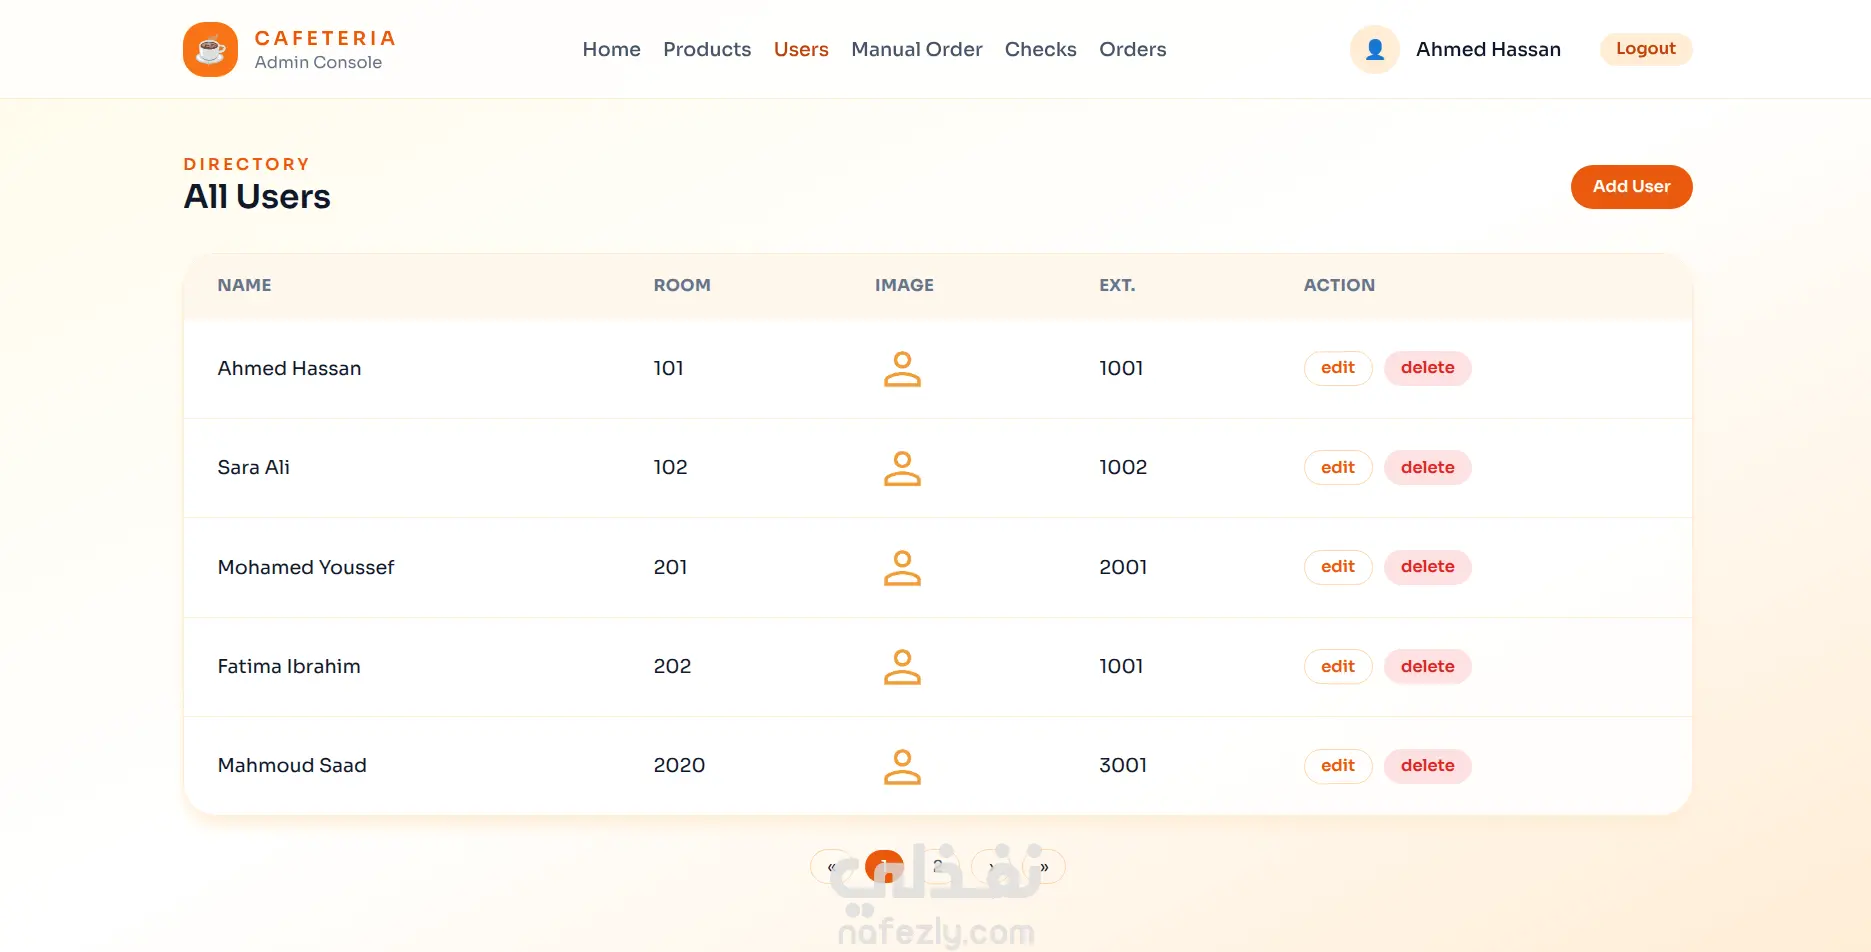
Task: Click extension 3001
Action: 1123,765
